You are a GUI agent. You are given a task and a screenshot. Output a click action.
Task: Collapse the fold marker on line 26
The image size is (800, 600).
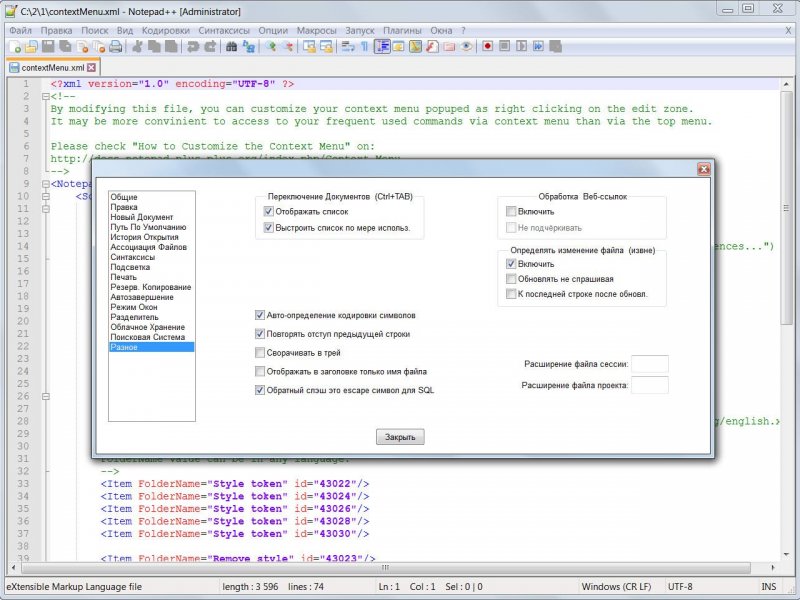(x=45, y=396)
